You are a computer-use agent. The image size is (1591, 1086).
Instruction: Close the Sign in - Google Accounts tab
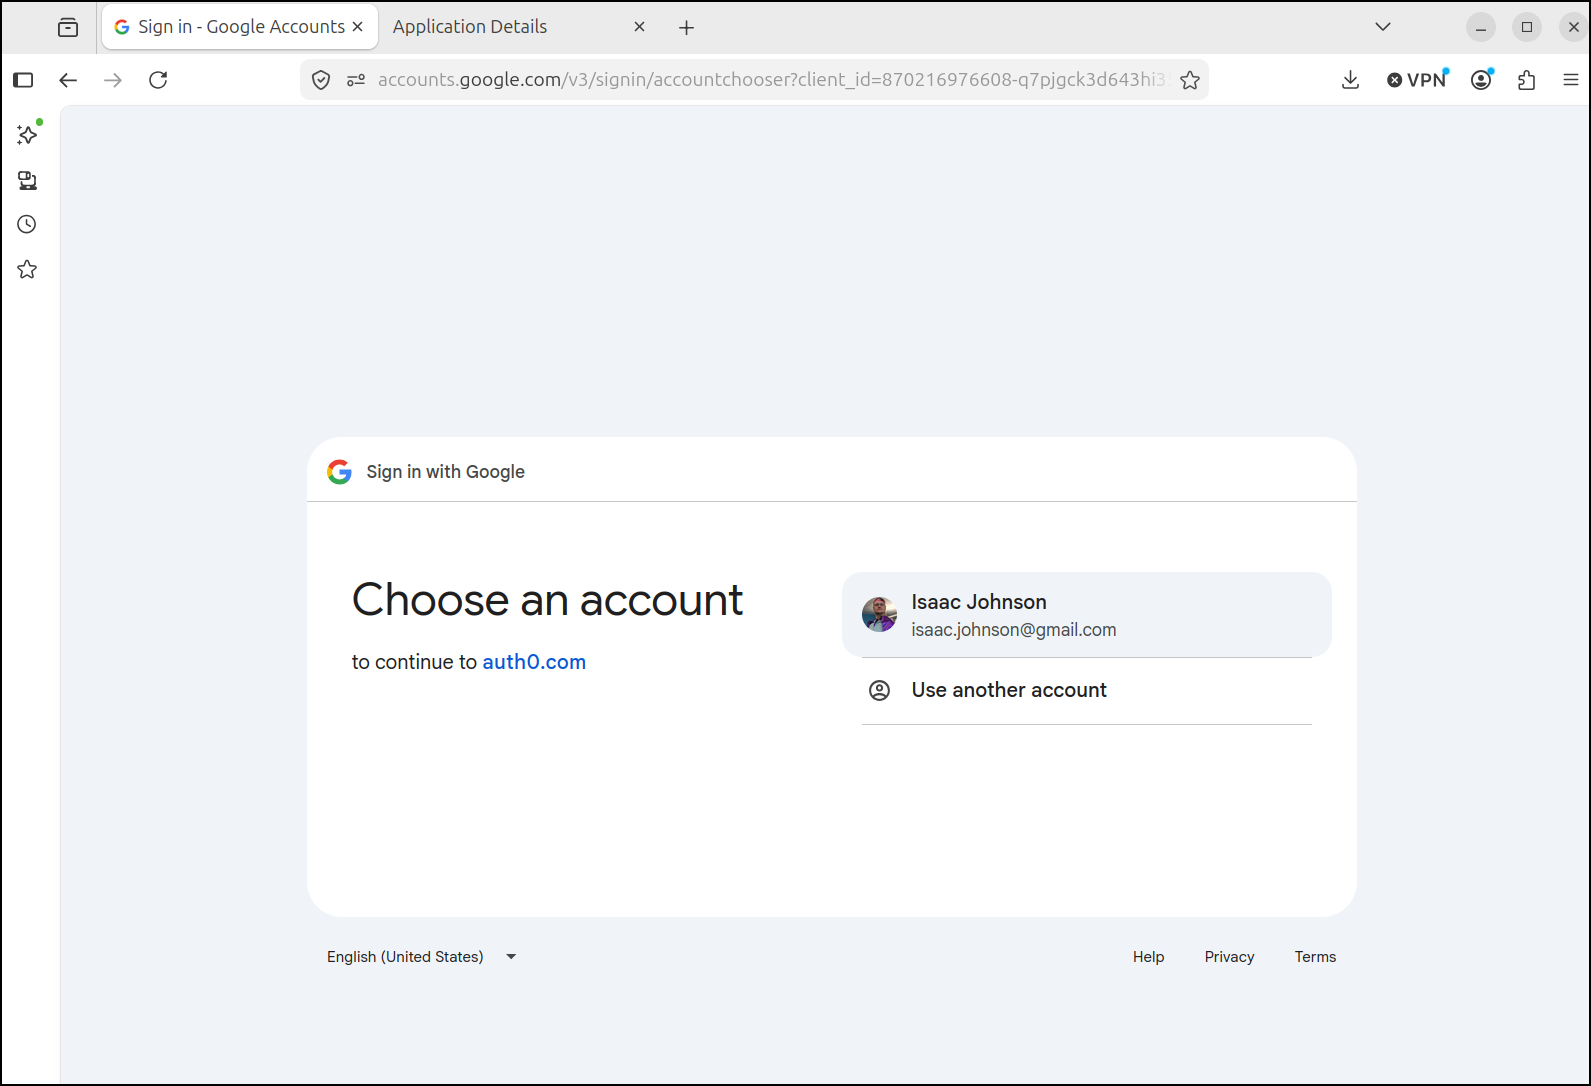(358, 27)
